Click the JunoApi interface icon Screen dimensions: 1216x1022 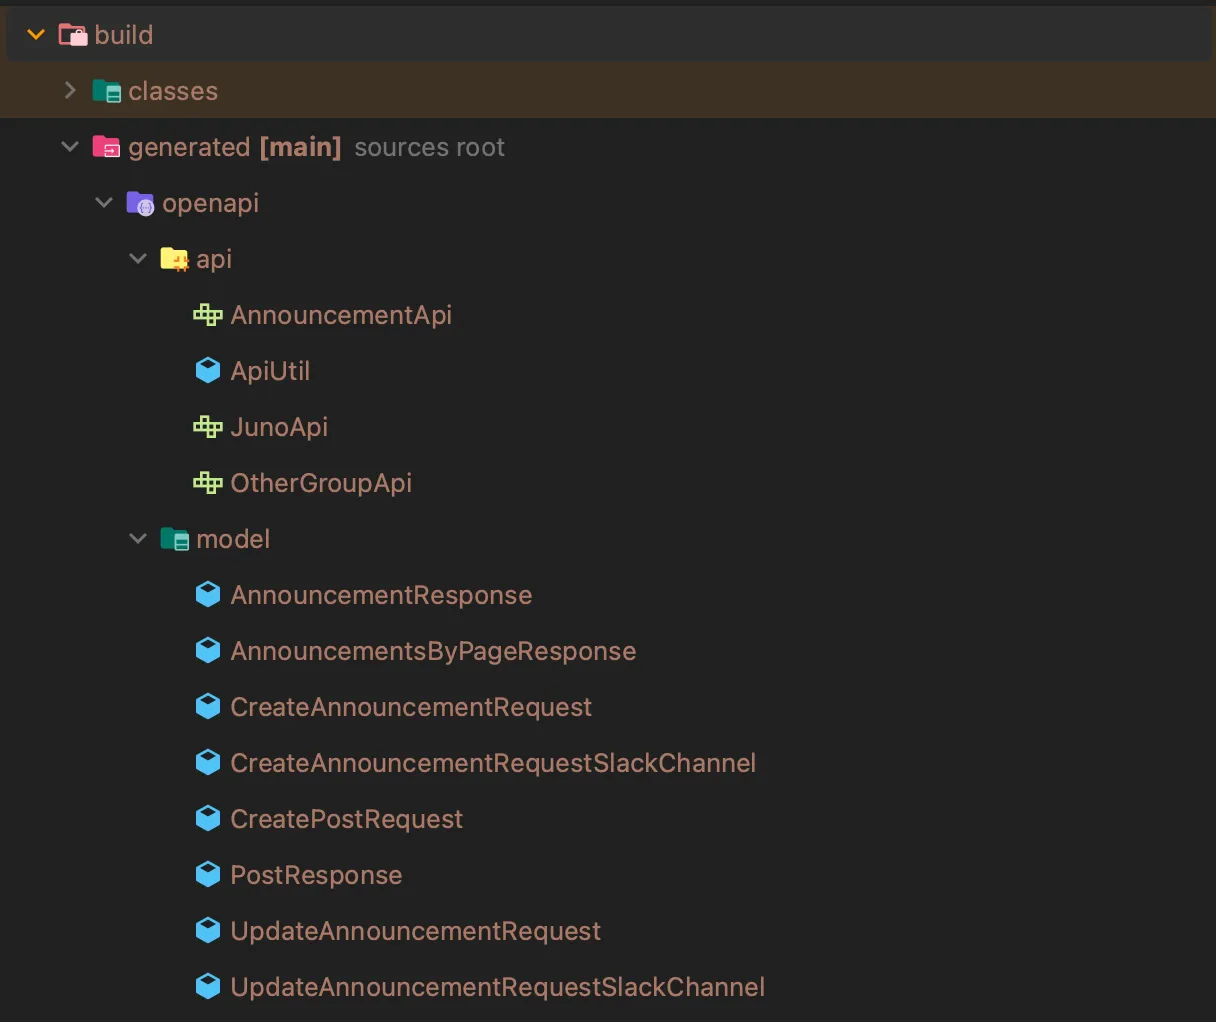click(x=208, y=427)
